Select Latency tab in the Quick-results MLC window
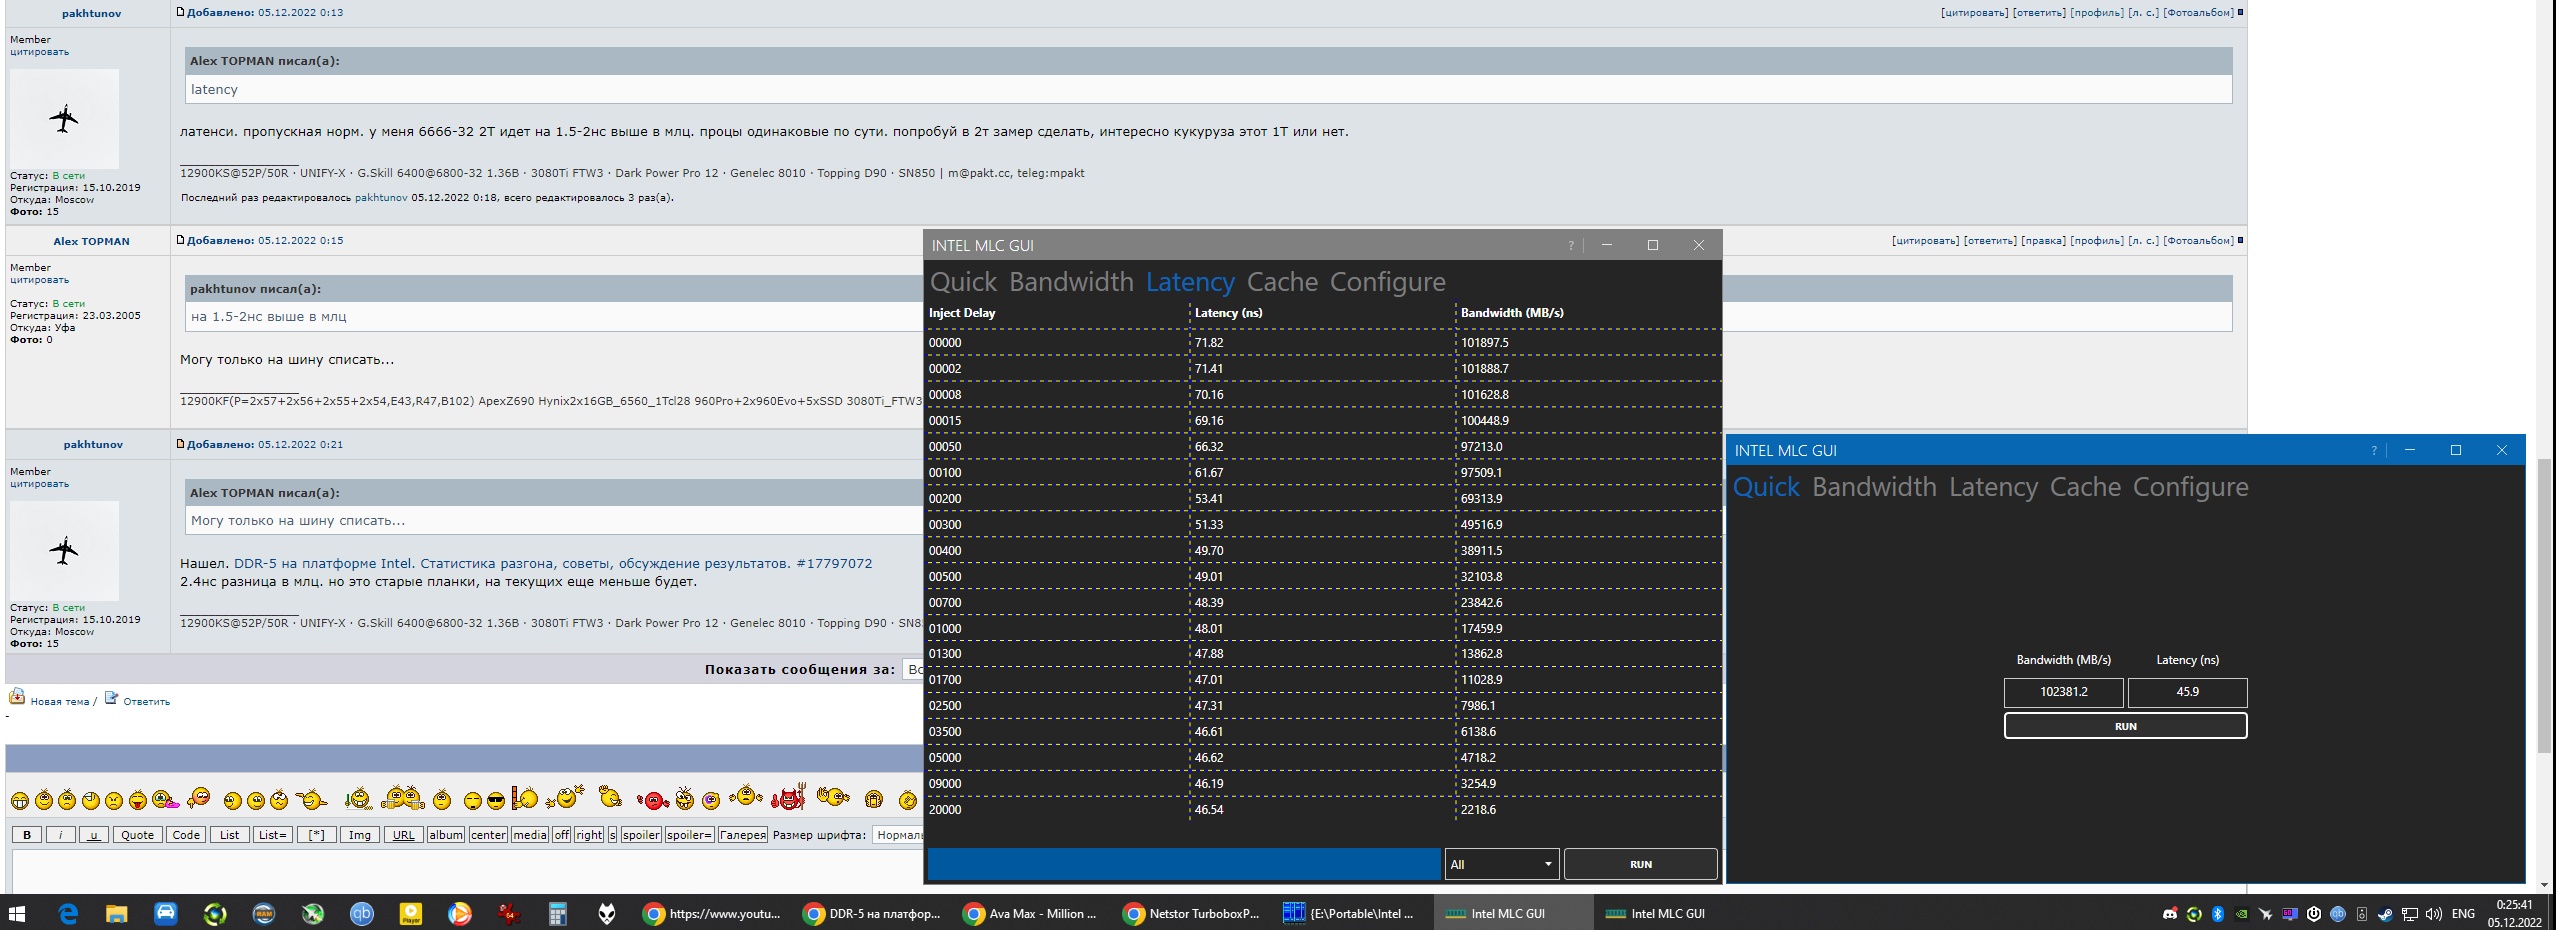This screenshot has height=930, width=2556. tap(1993, 487)
